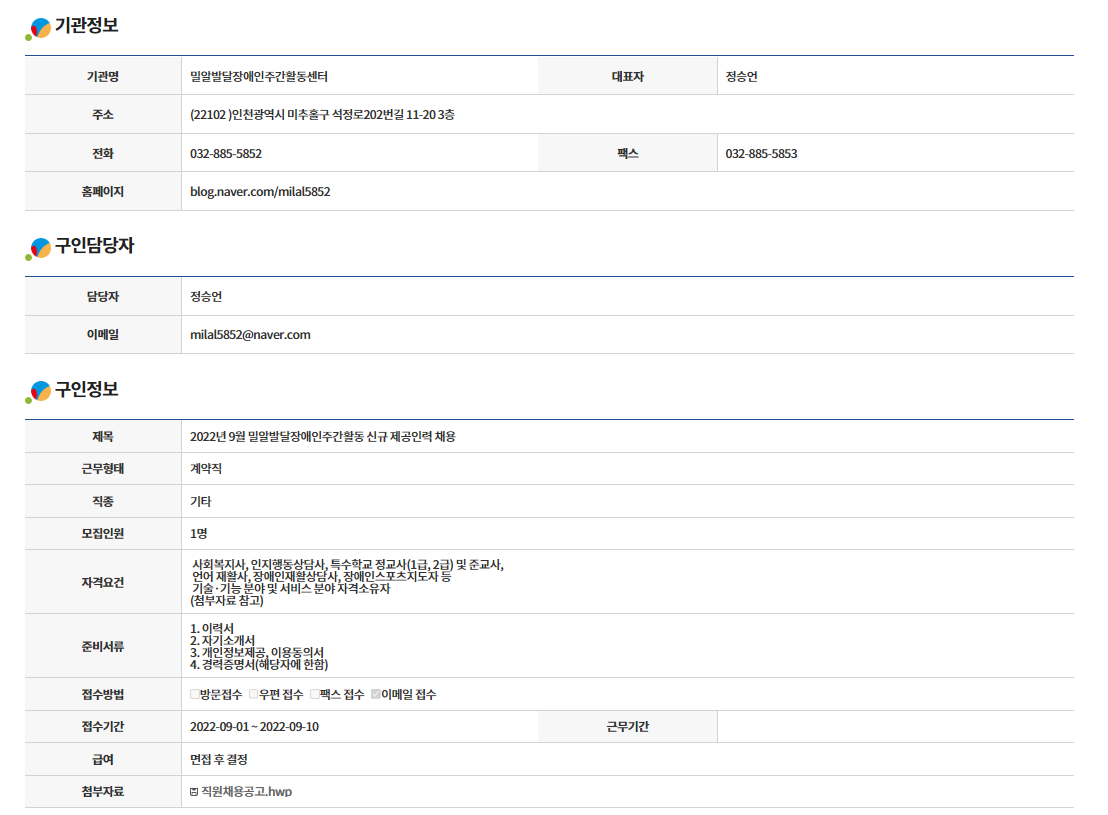1108x815 pixels.
Task: Click the 이메일 row label
Action: coord(102,335)
